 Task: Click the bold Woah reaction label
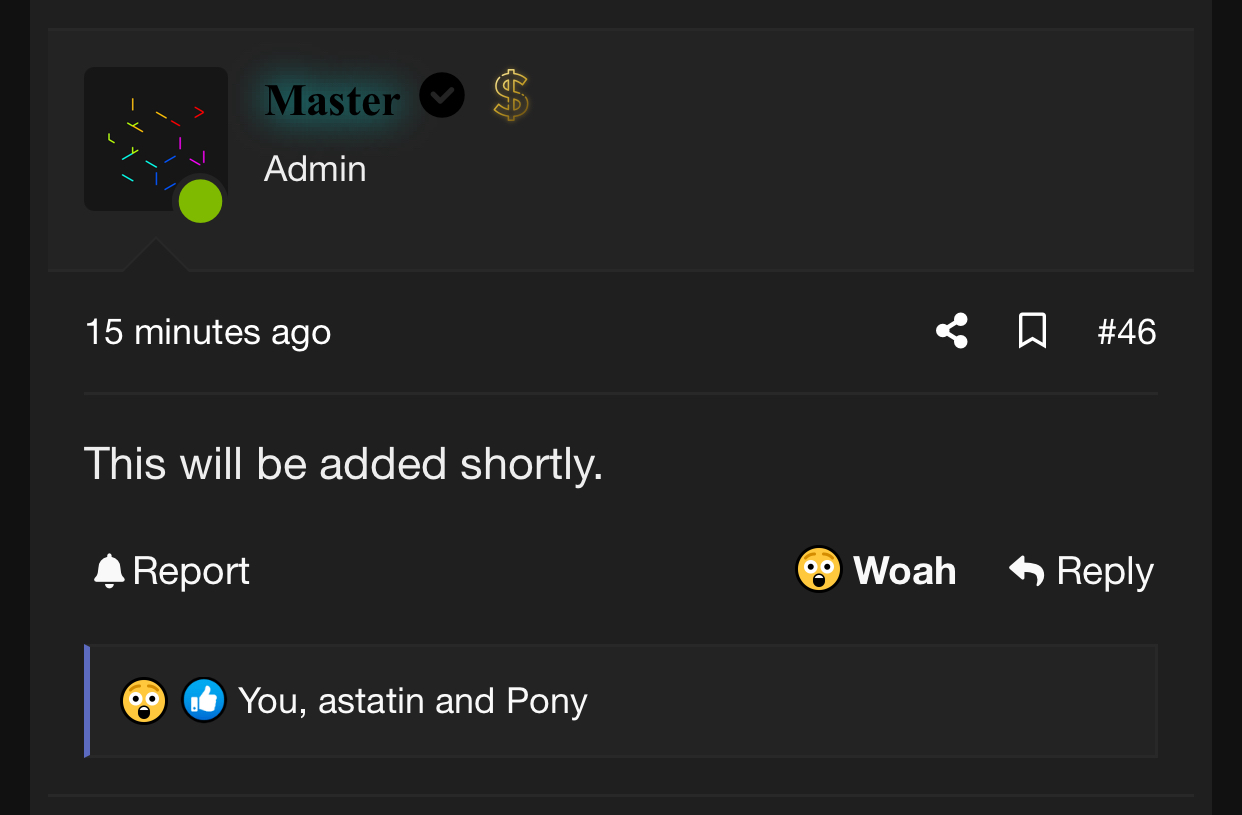904,571
